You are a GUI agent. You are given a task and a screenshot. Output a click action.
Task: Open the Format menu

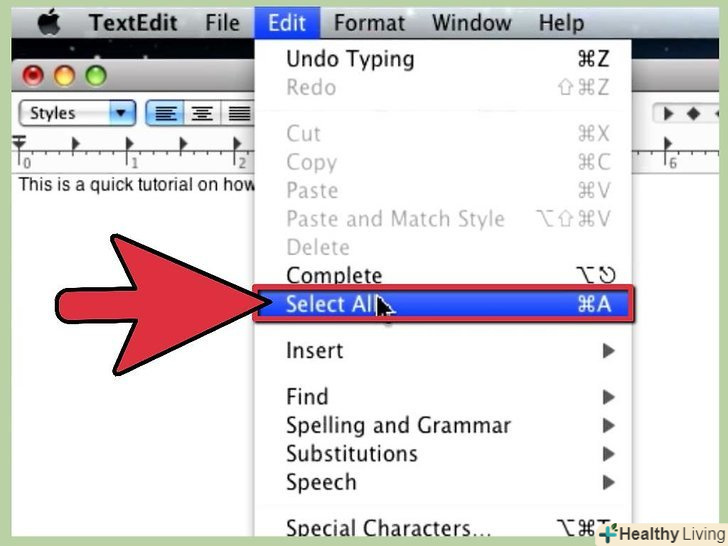click(x=369, y=23)
